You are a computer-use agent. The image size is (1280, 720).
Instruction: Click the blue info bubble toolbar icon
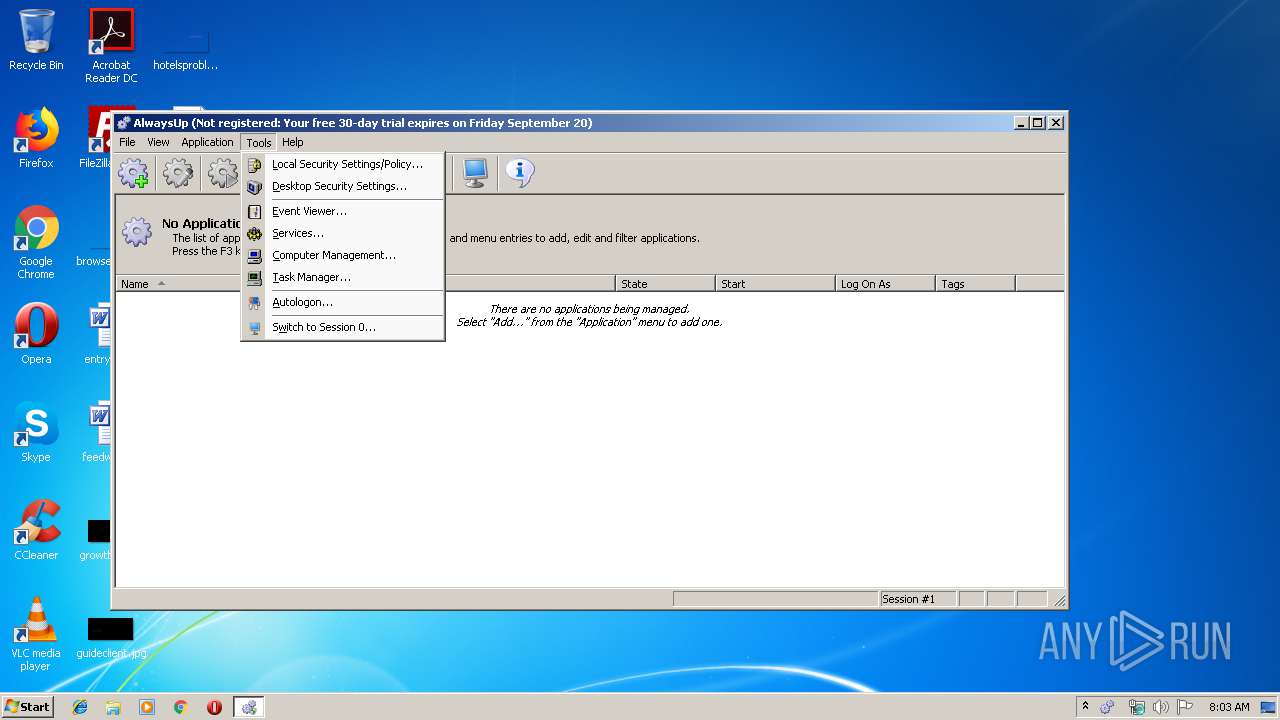tap(519, 172)
